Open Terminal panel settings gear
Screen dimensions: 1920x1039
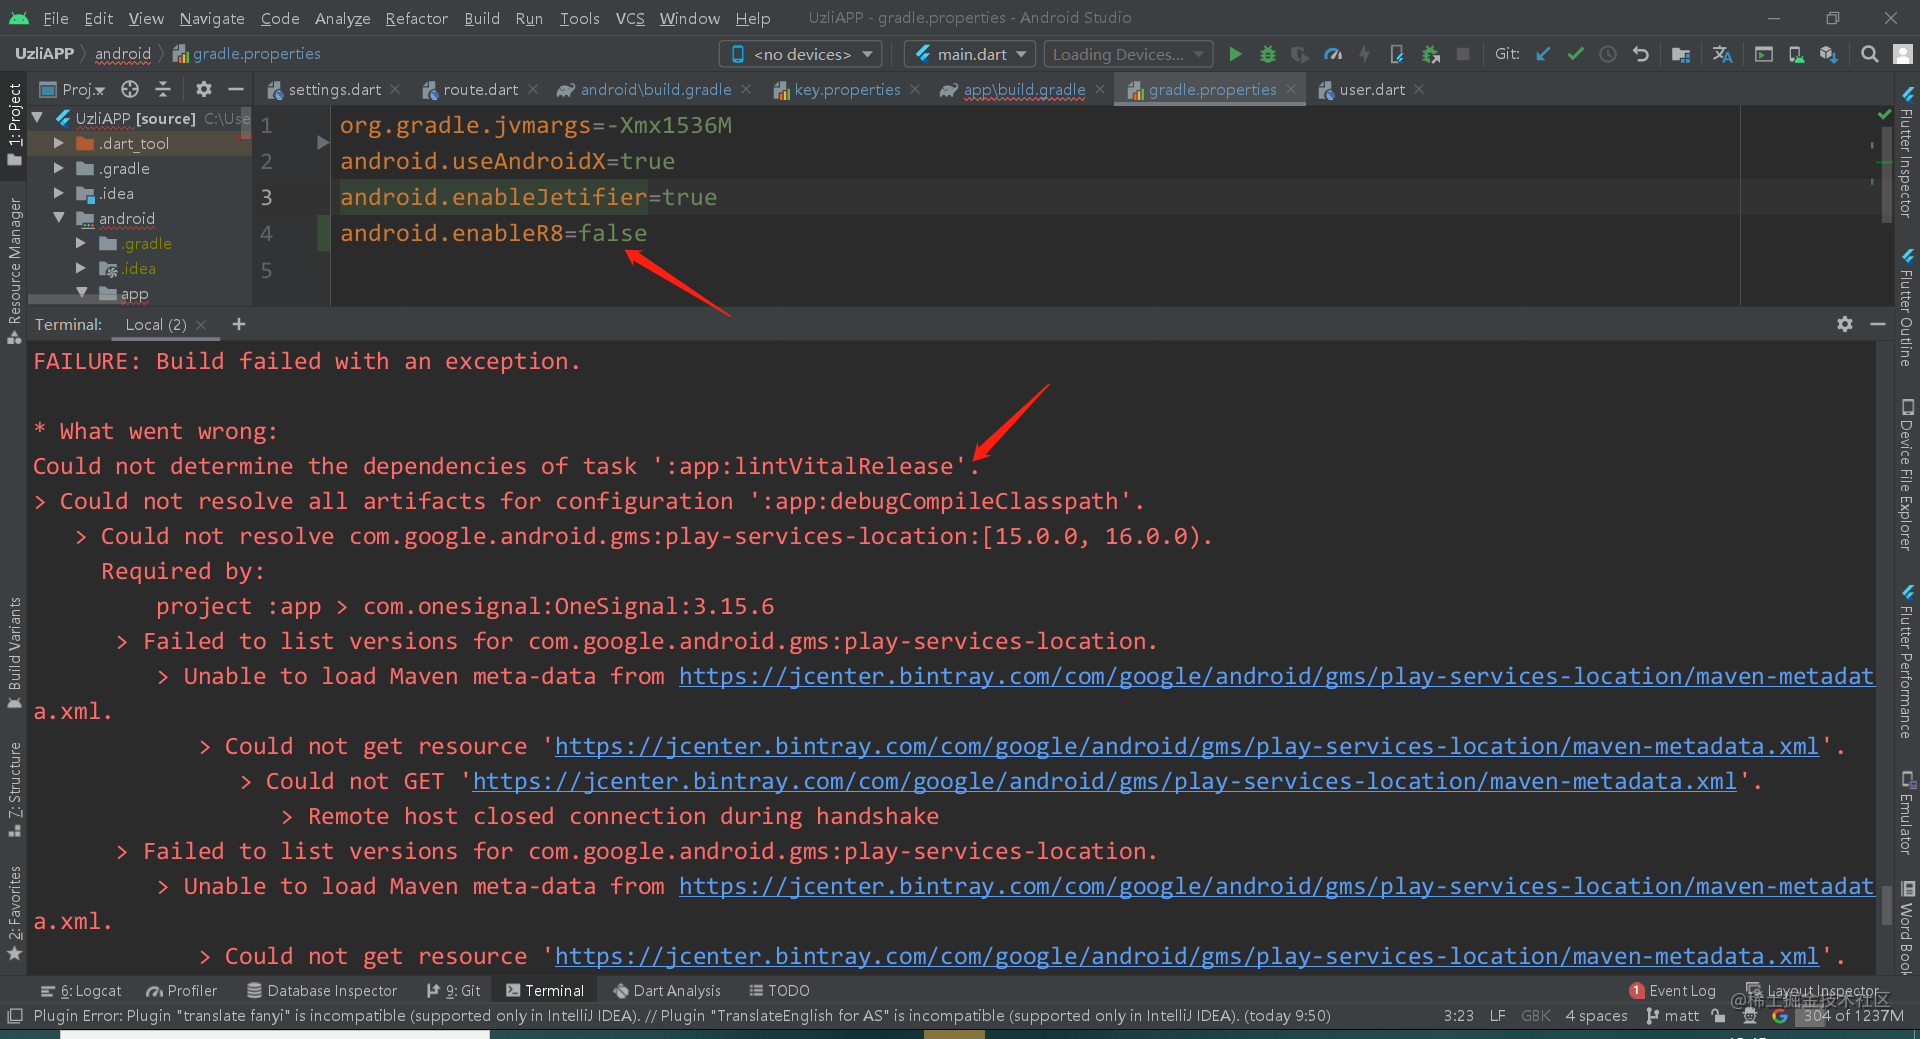tap(1845, 324)
